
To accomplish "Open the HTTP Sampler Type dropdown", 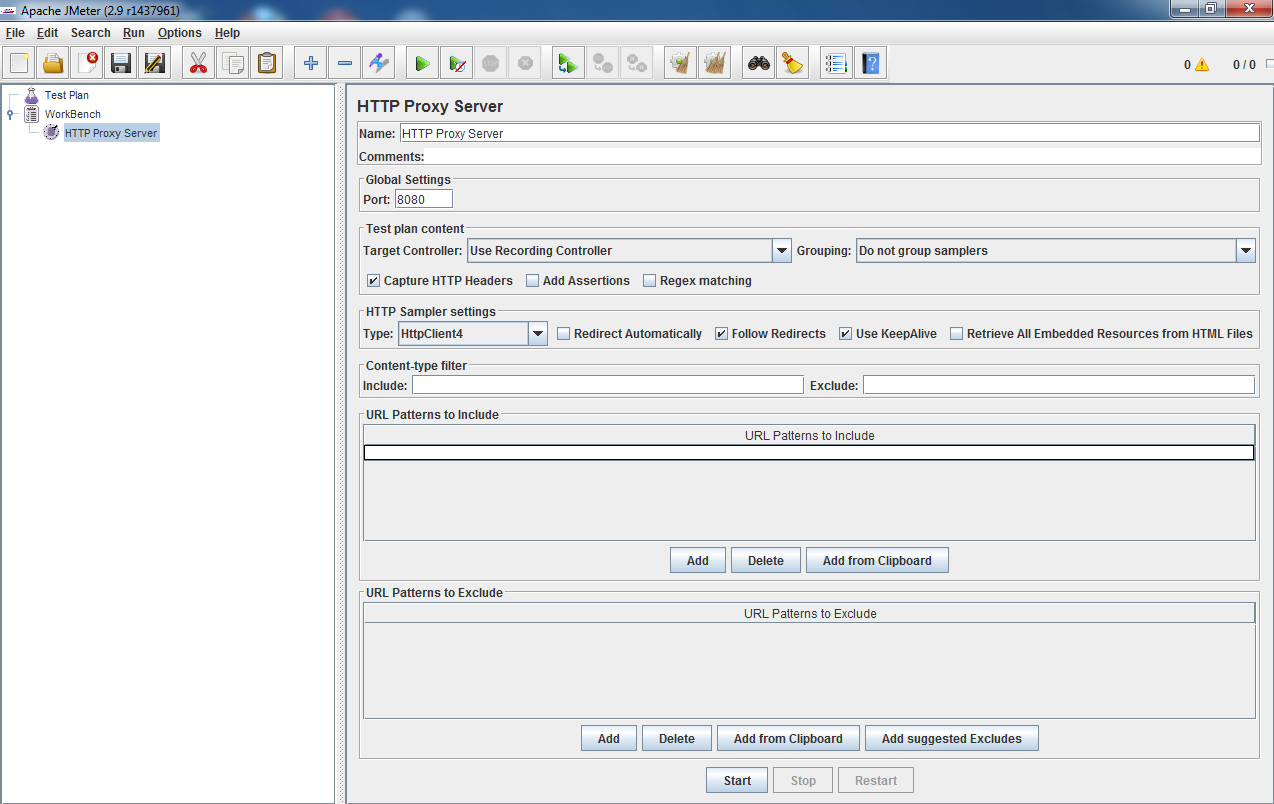I will pos(538,334).
